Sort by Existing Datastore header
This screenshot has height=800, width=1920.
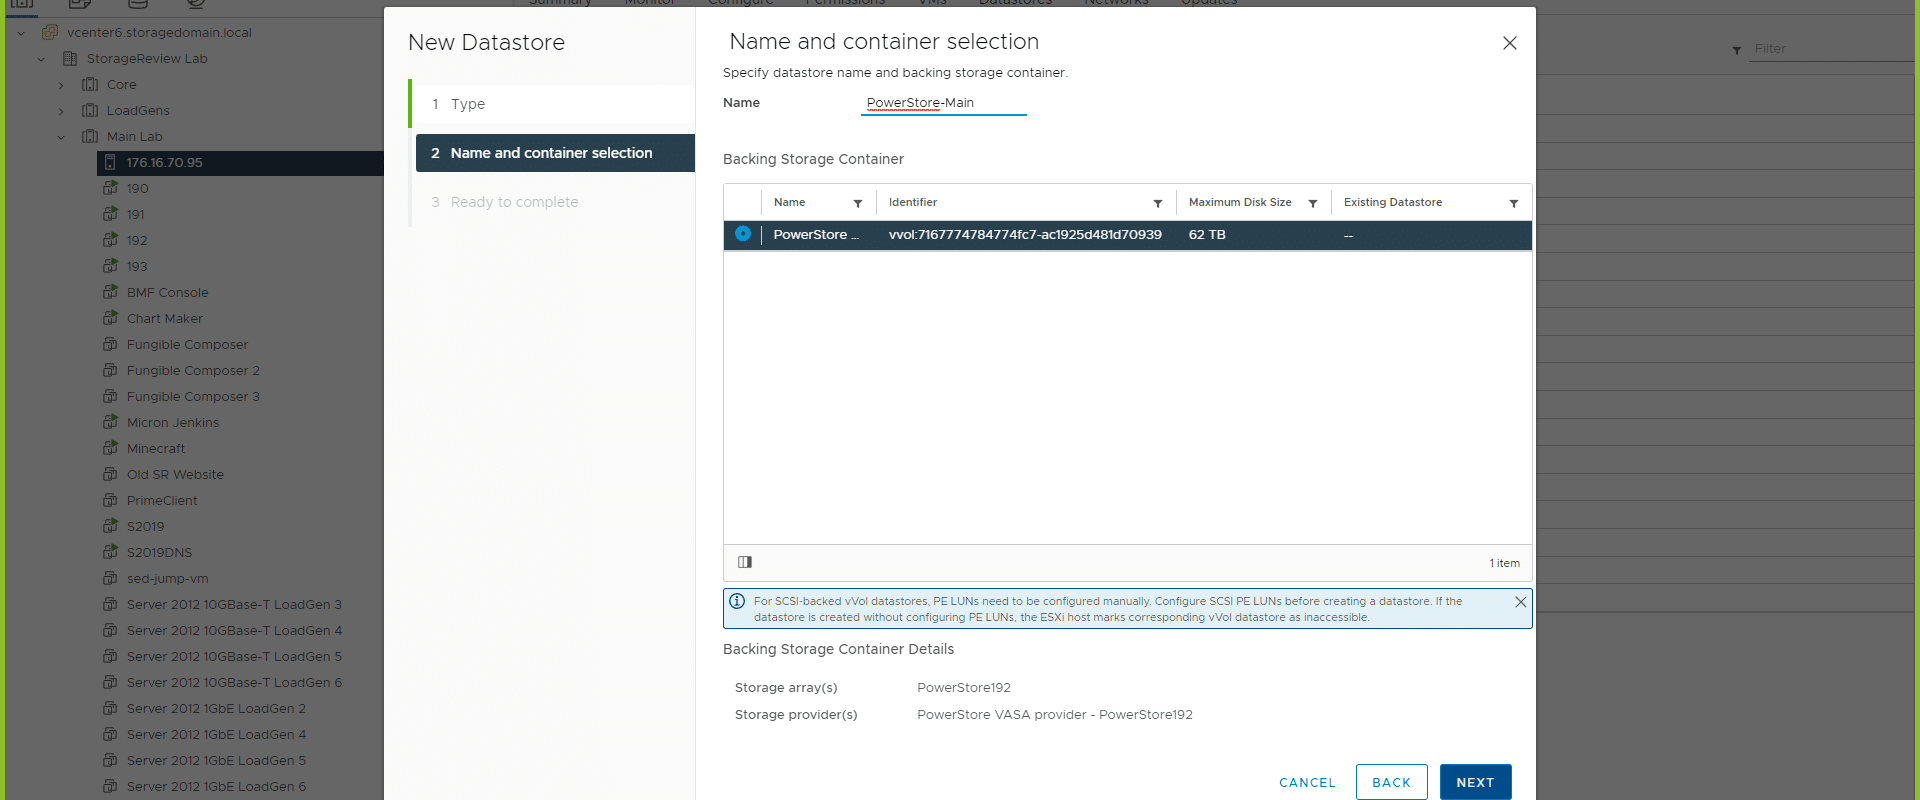pos(1393,202)
